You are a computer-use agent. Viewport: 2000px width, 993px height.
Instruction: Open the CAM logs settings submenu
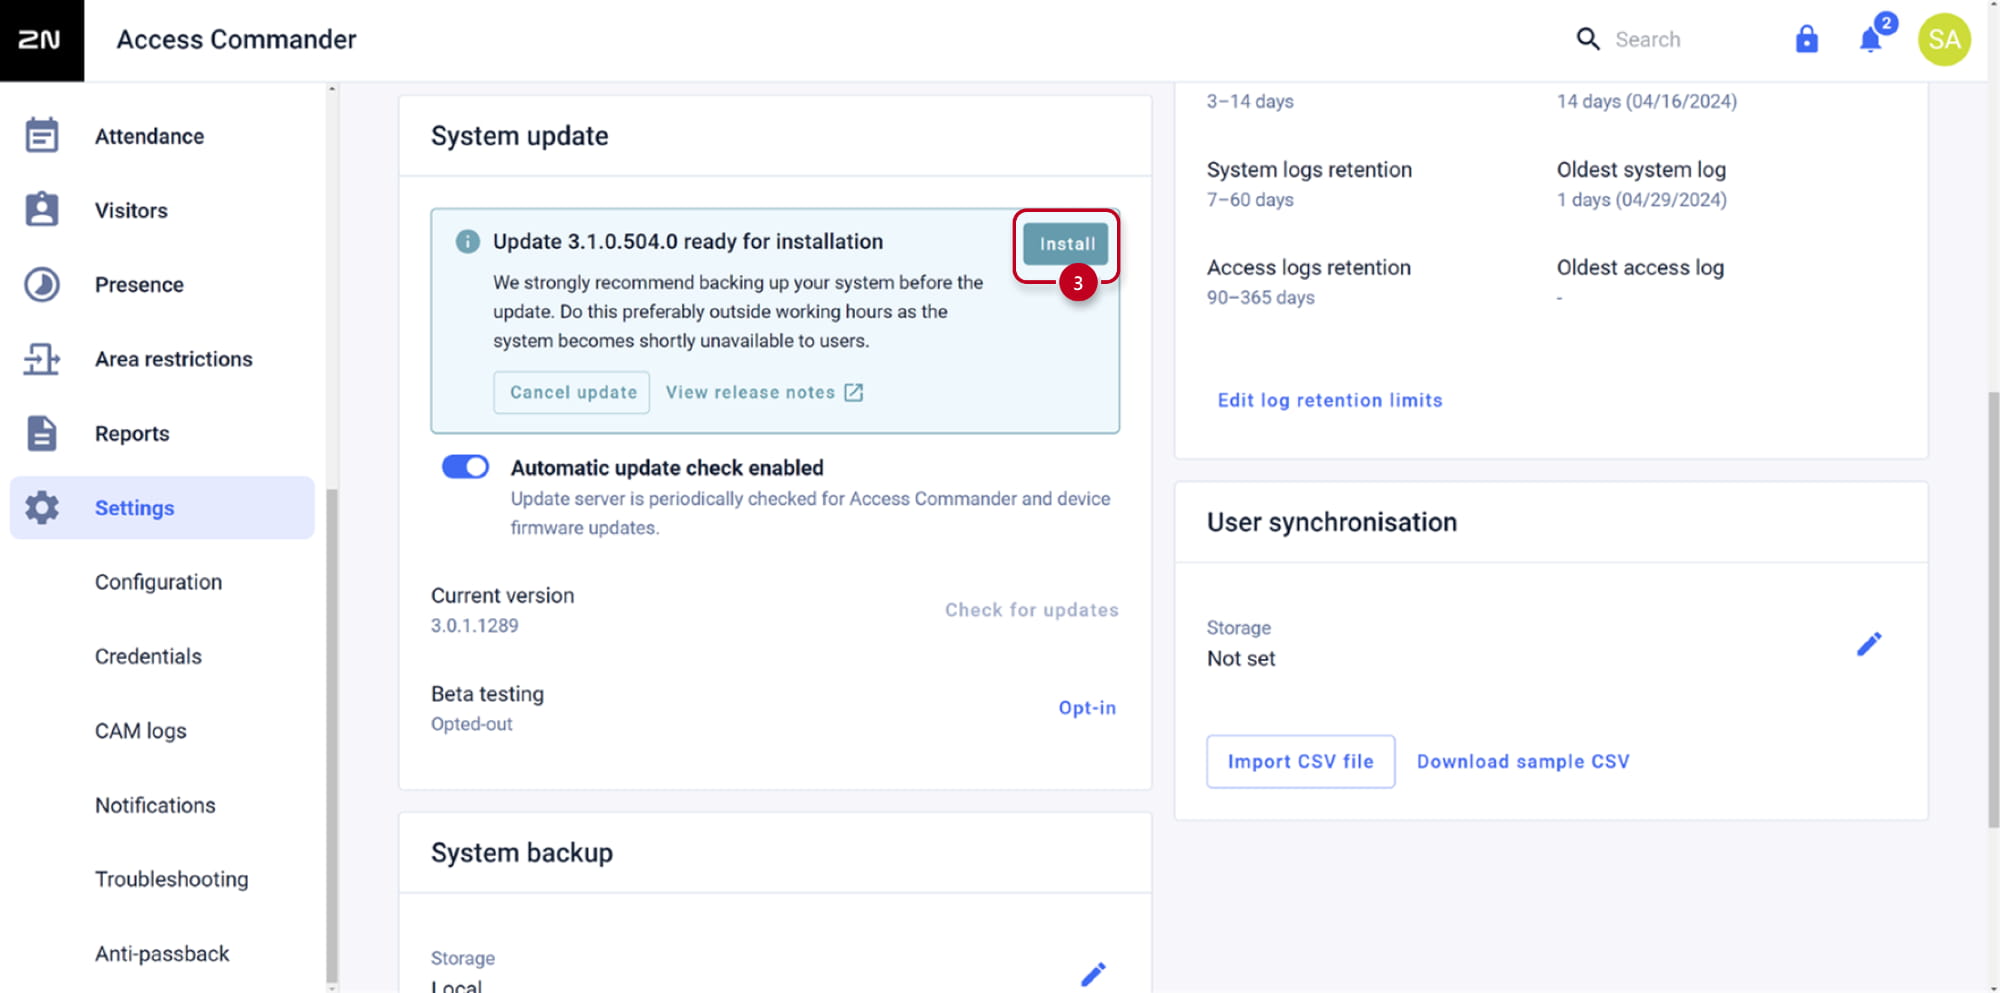141,731
